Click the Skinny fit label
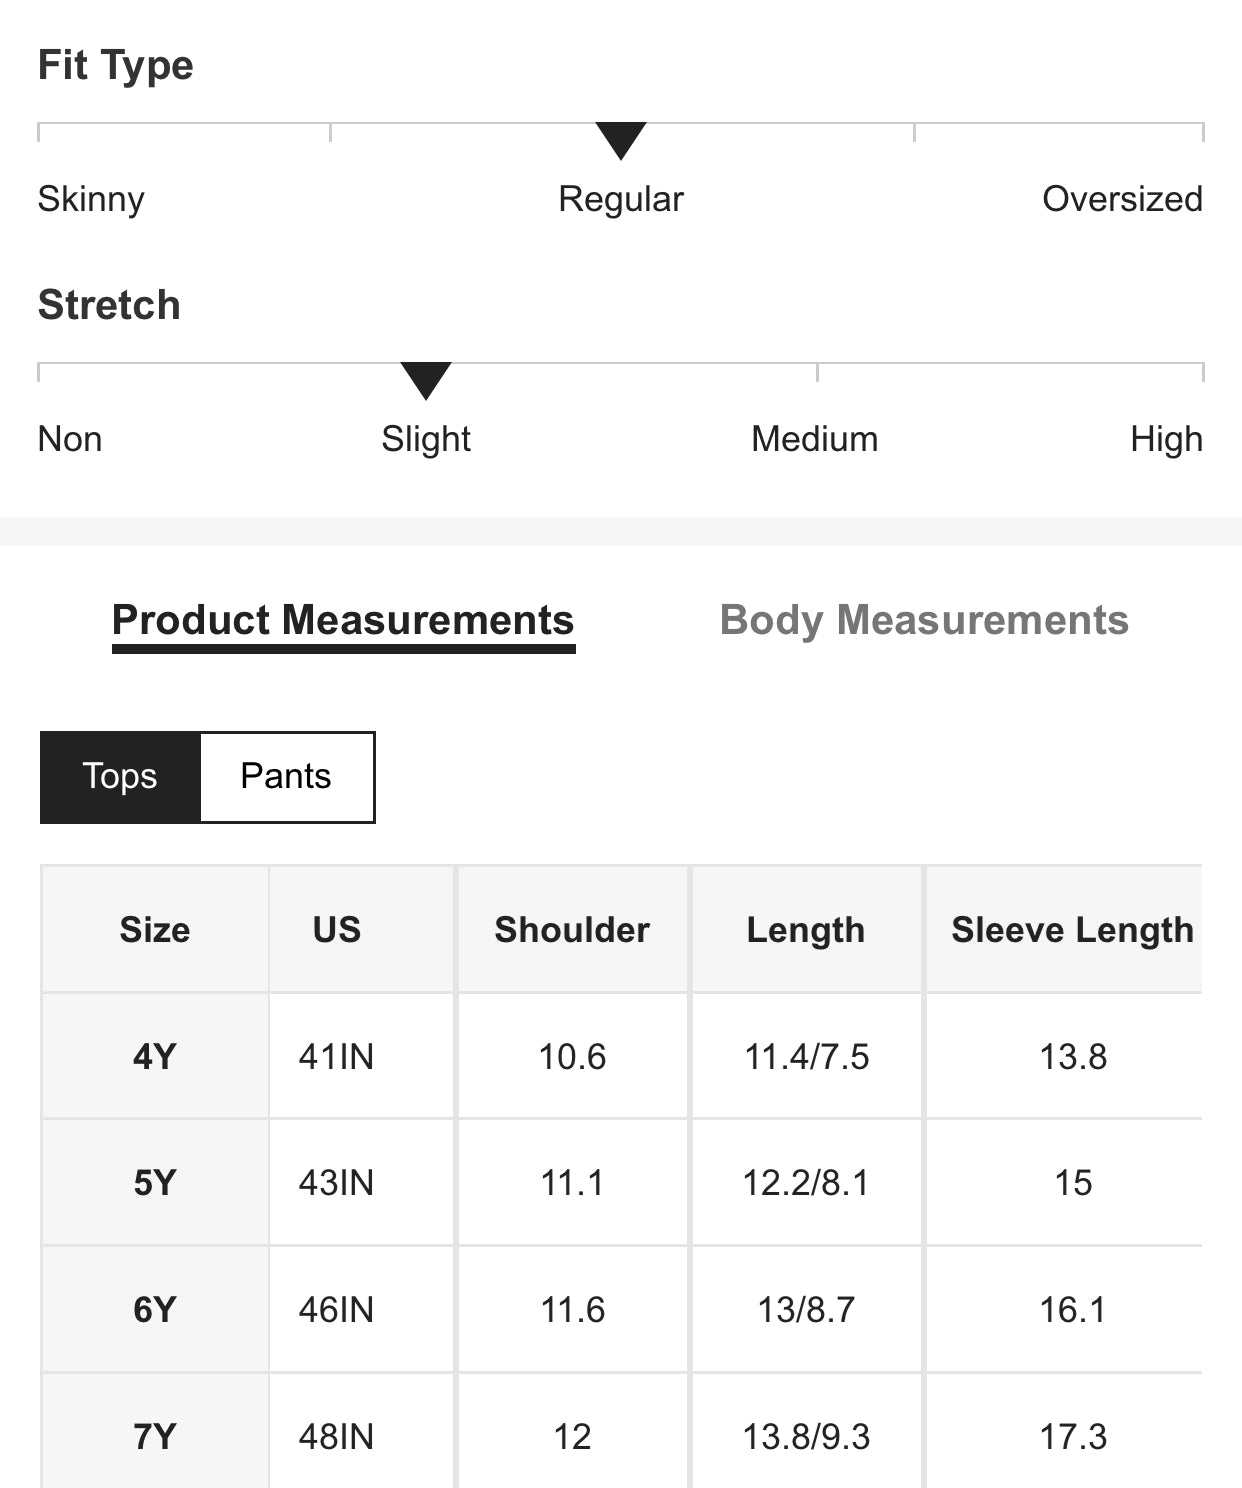Image resolution: width=1242 pixels, height=1488 pixels. click(91, 199)
